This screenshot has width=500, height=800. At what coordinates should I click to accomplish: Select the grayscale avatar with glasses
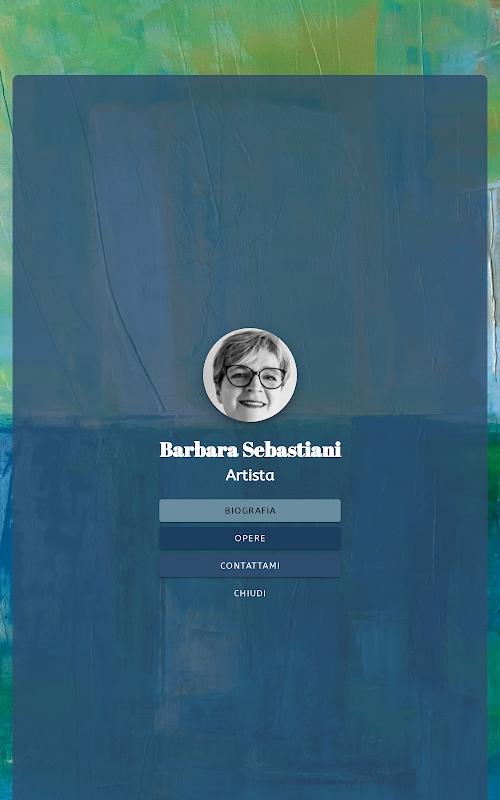pos(250,374)
